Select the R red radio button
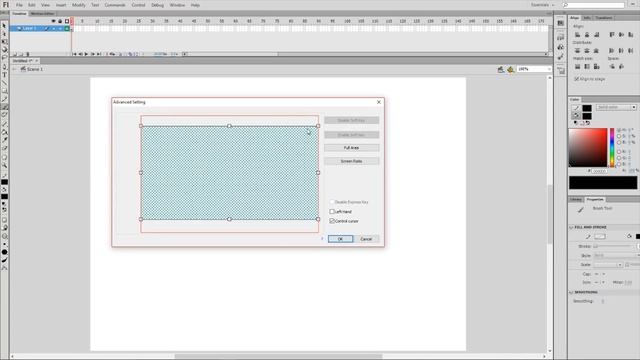Image resolution: width=640 pixels, height=360 pixels. 619,151
